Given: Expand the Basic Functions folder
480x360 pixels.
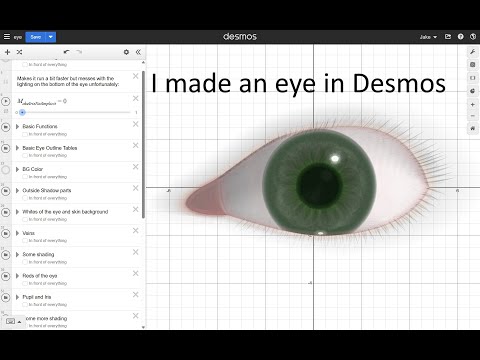Looking at the screenshot, I should [17, 126].
